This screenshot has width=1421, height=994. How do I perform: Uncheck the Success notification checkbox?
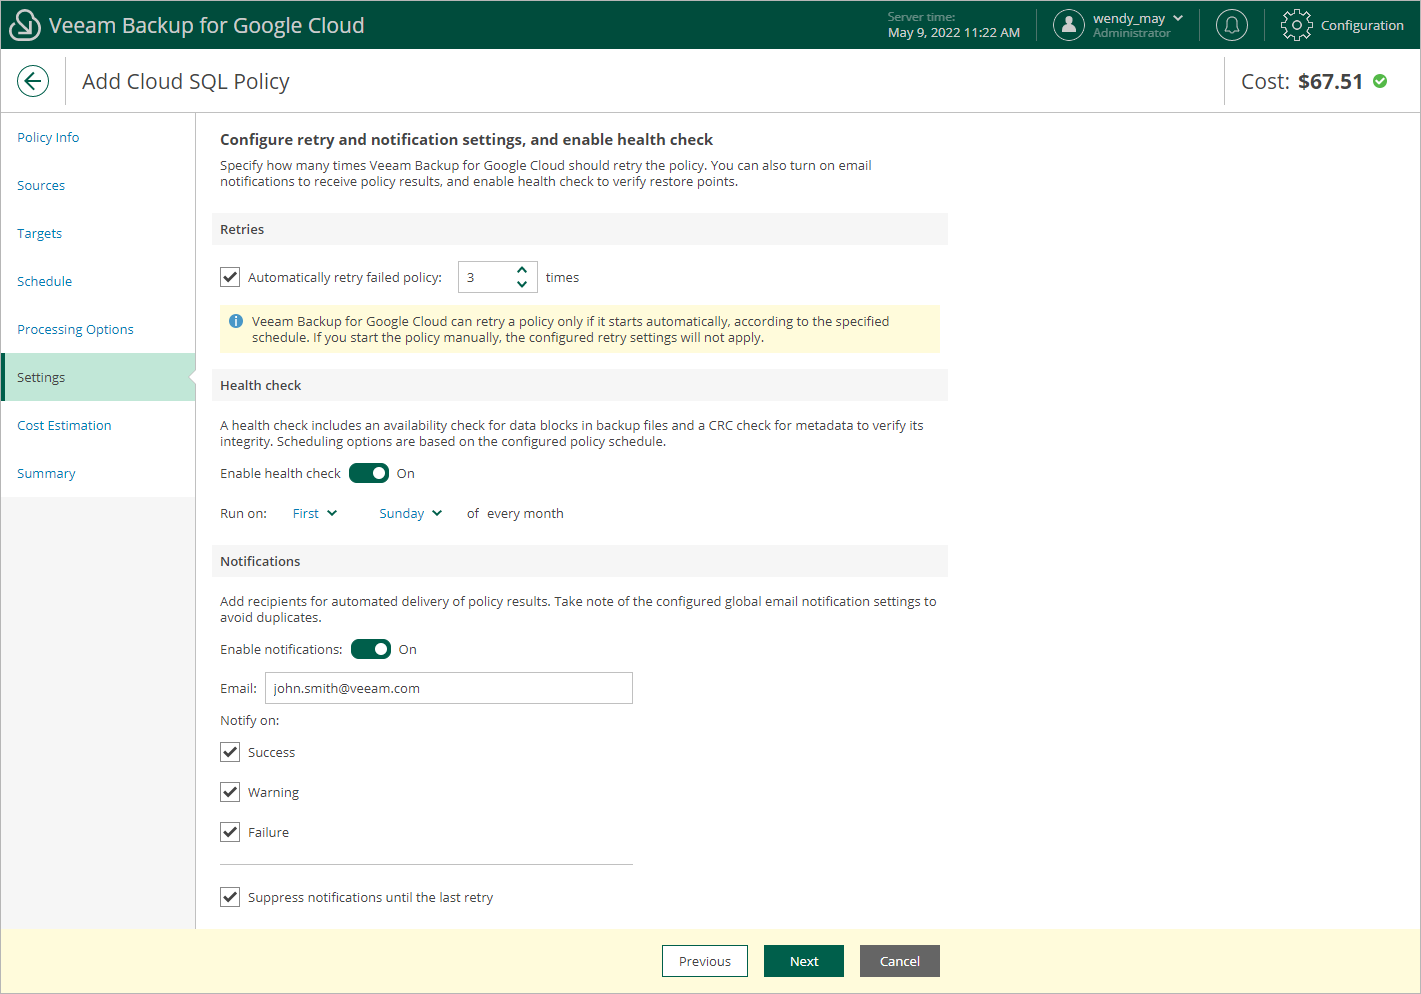pyautogui.click(x=230, y=752)
